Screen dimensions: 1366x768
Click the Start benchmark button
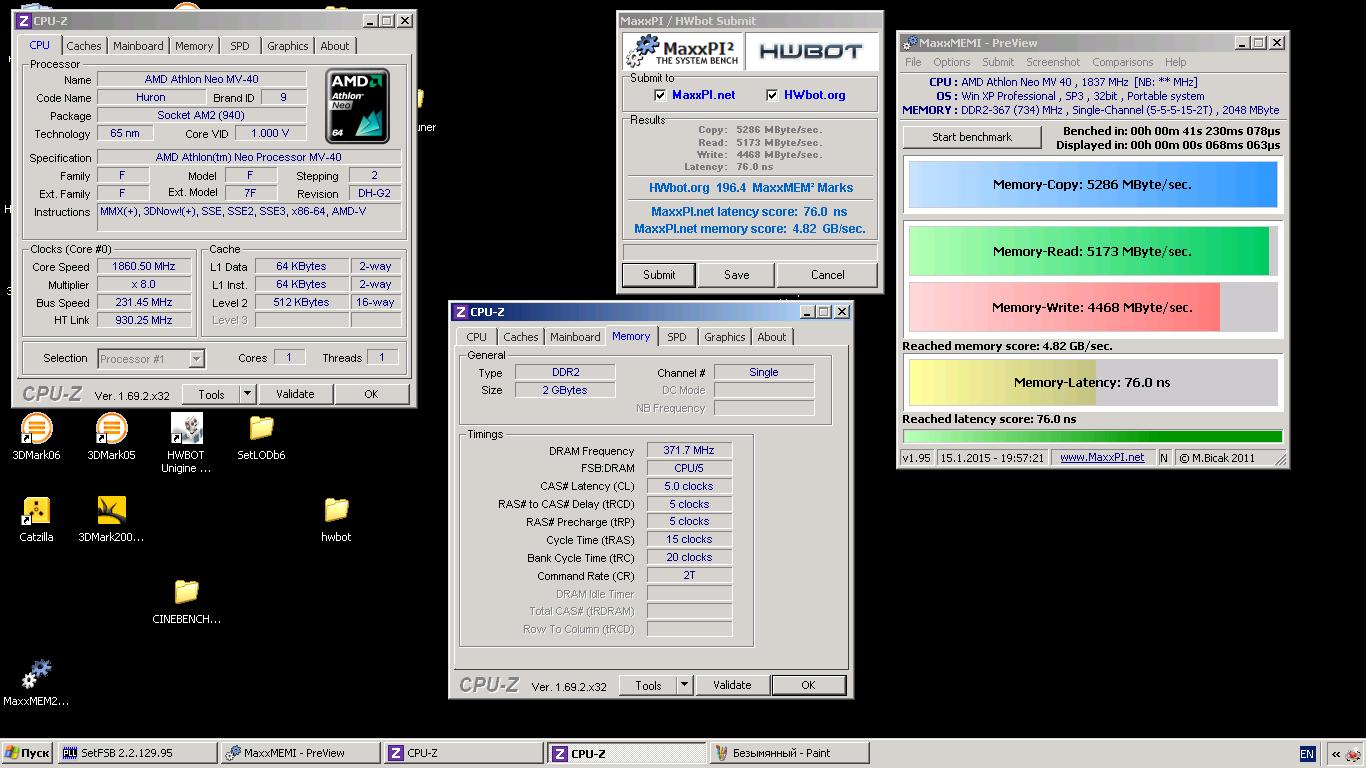(972, 137)
